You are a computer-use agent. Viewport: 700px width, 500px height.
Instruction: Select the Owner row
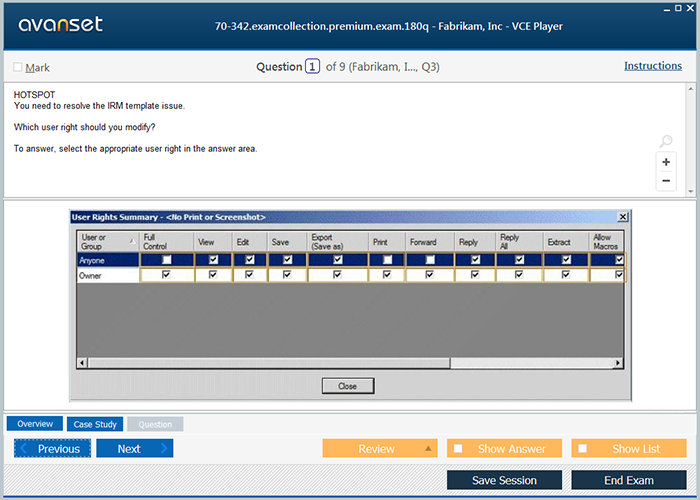(x=350, y=275)
